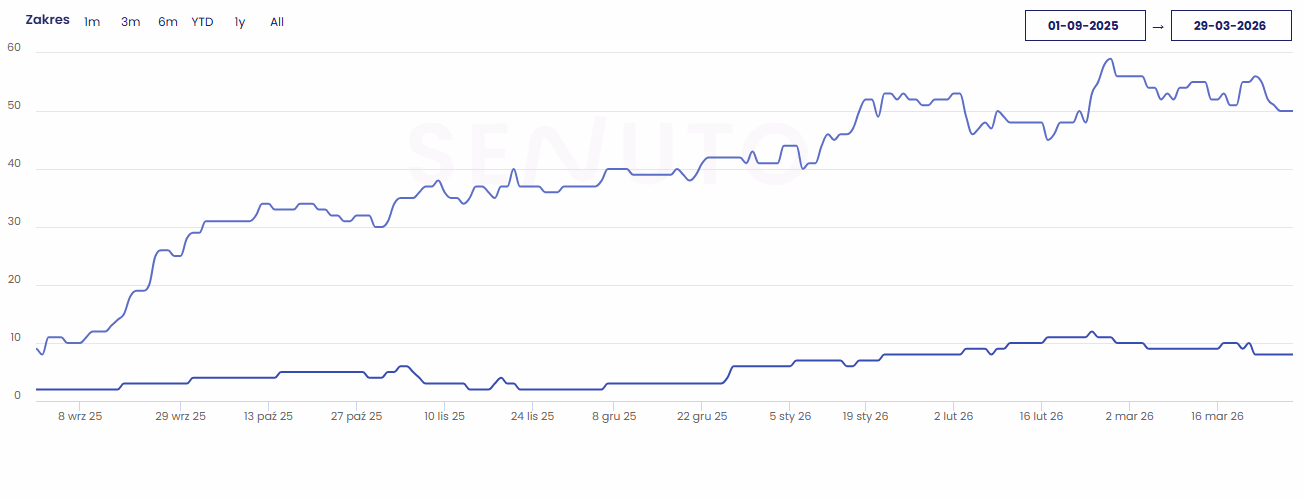Select the 1m range button
Screen dimensions: 1303x500
pyautogui.click(x=92, y=22)
